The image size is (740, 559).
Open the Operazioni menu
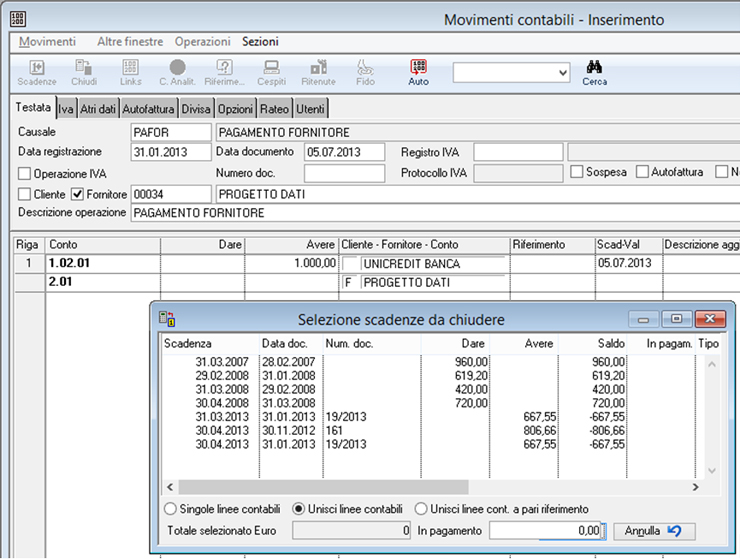[x=204, y=42]
